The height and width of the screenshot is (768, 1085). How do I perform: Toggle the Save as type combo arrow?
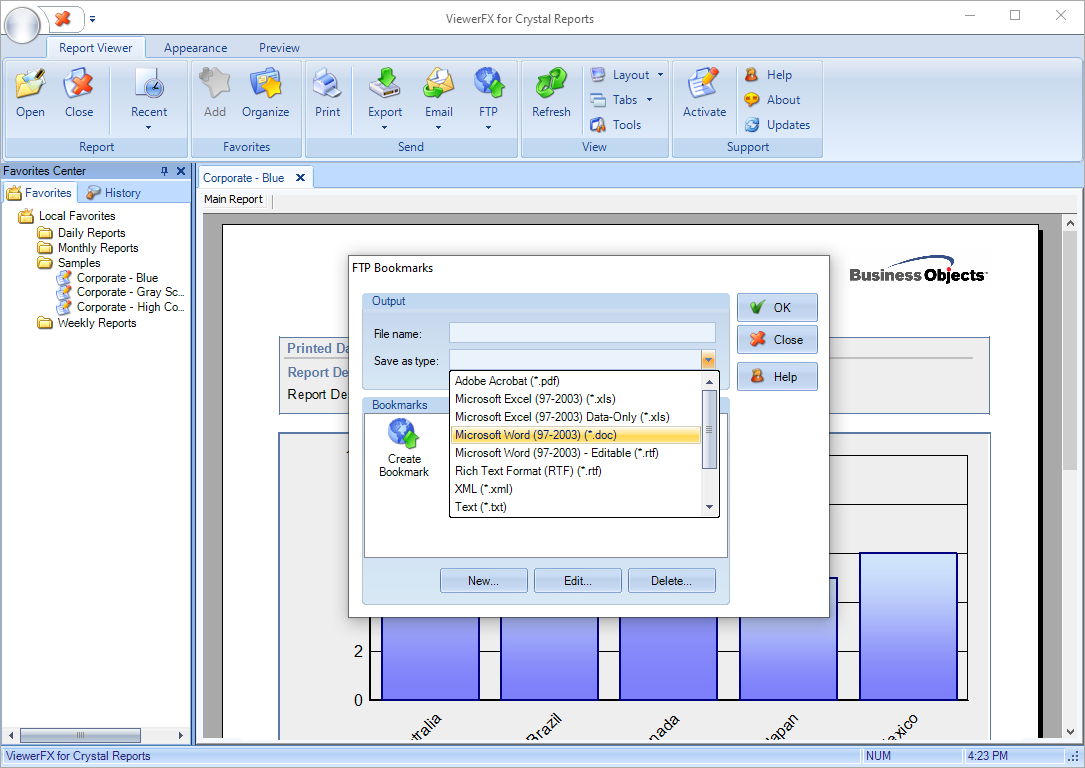point(707,360)
